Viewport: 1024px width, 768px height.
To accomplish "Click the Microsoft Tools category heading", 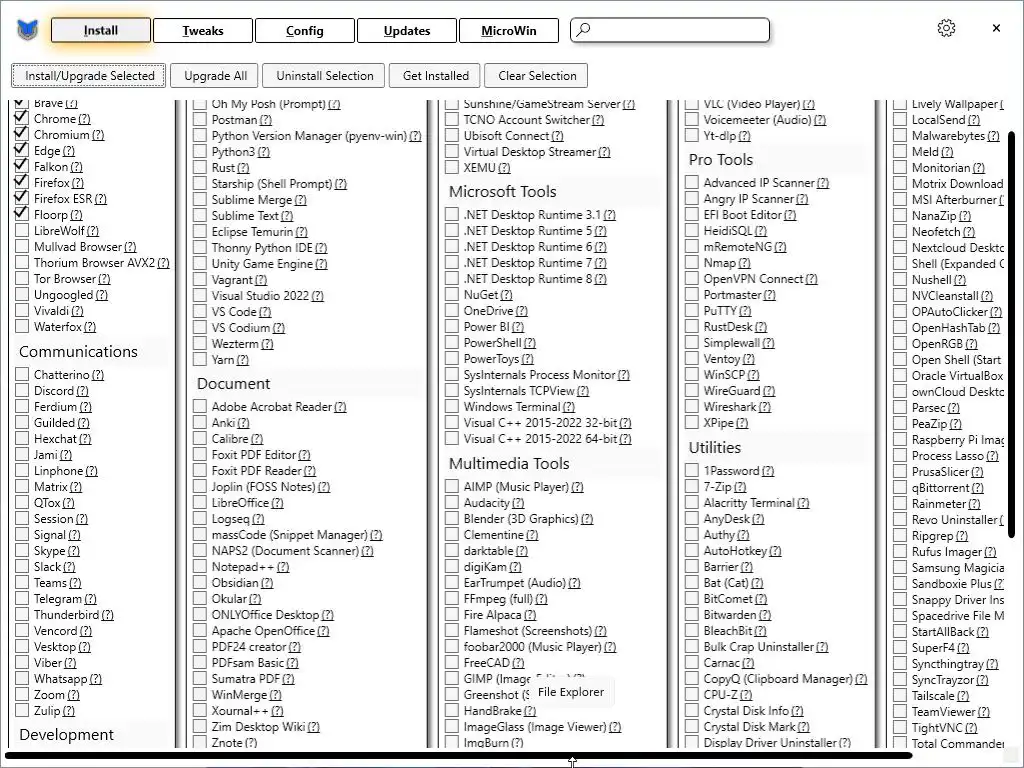I will pyautogui.click(x=502, y=191).
